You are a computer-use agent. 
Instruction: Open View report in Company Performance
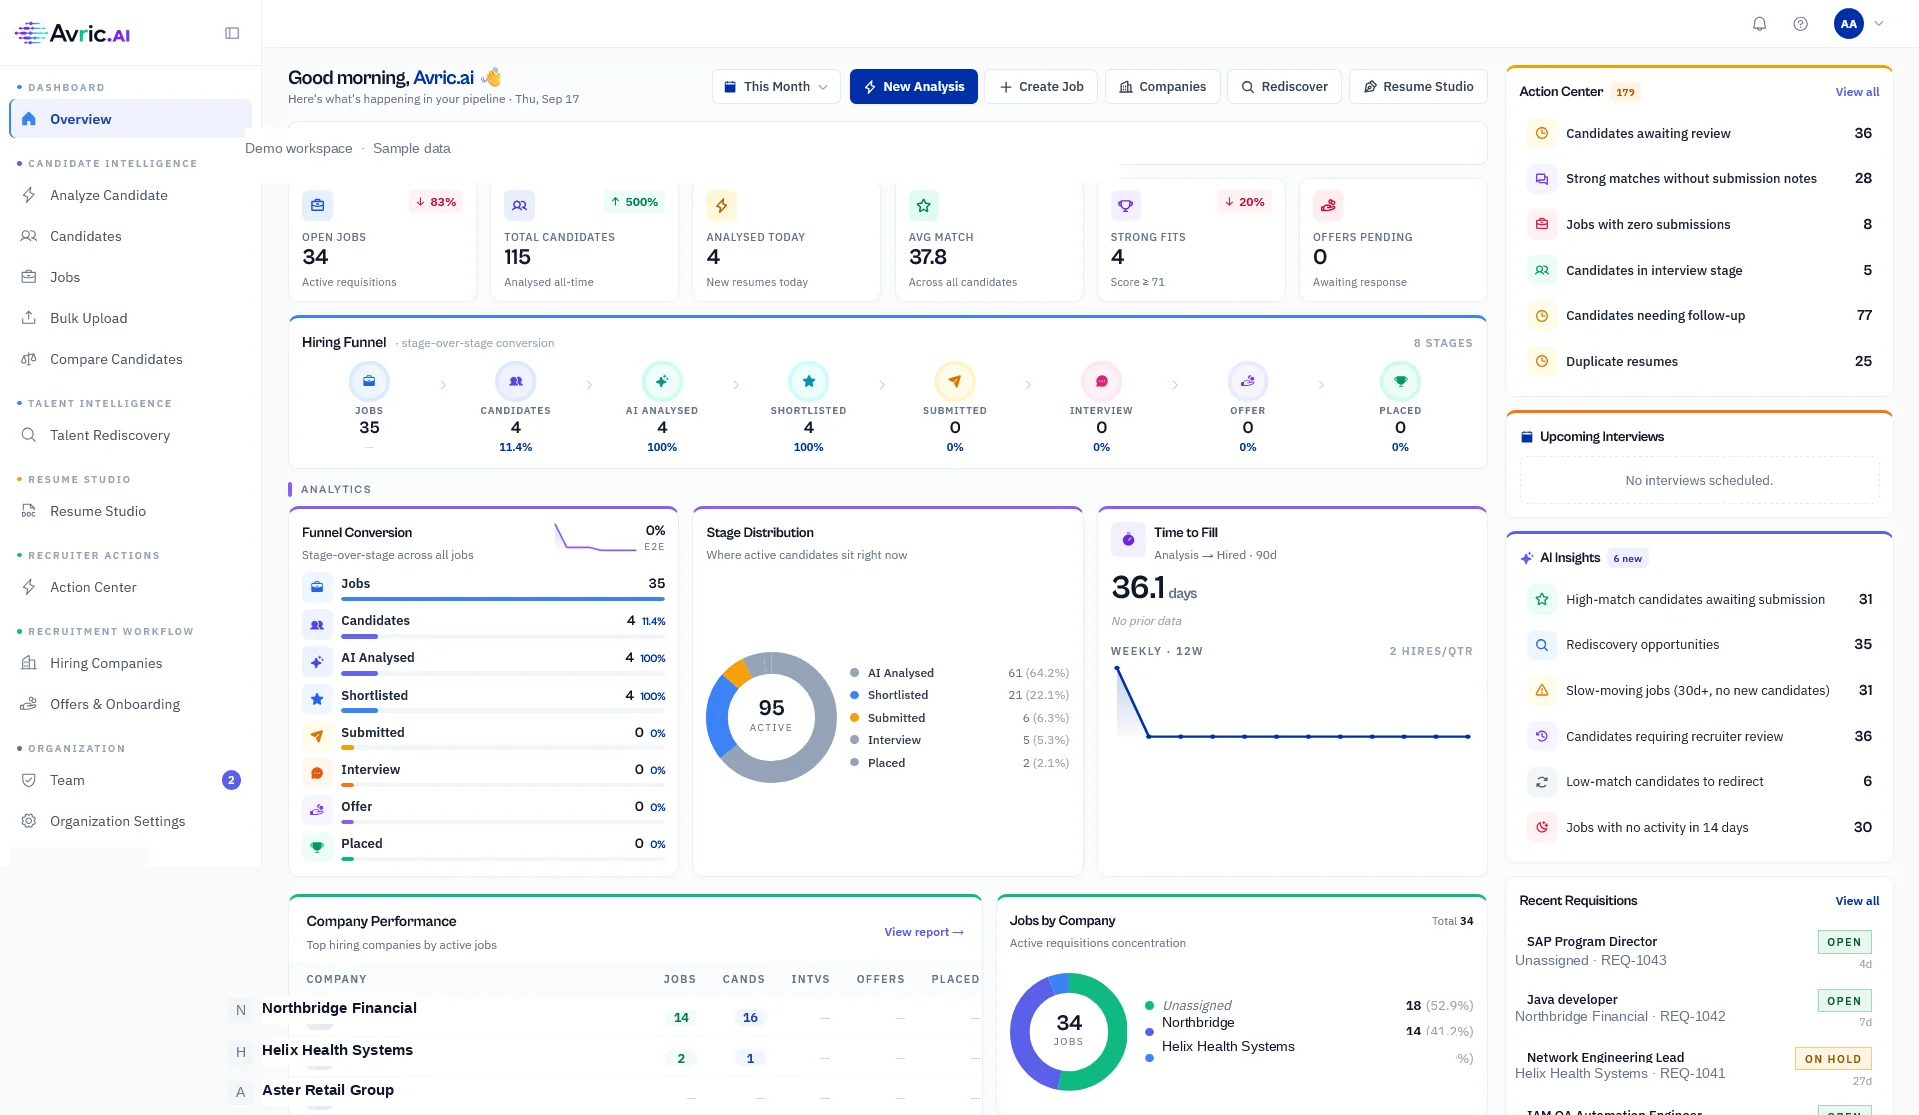point(924,932)
